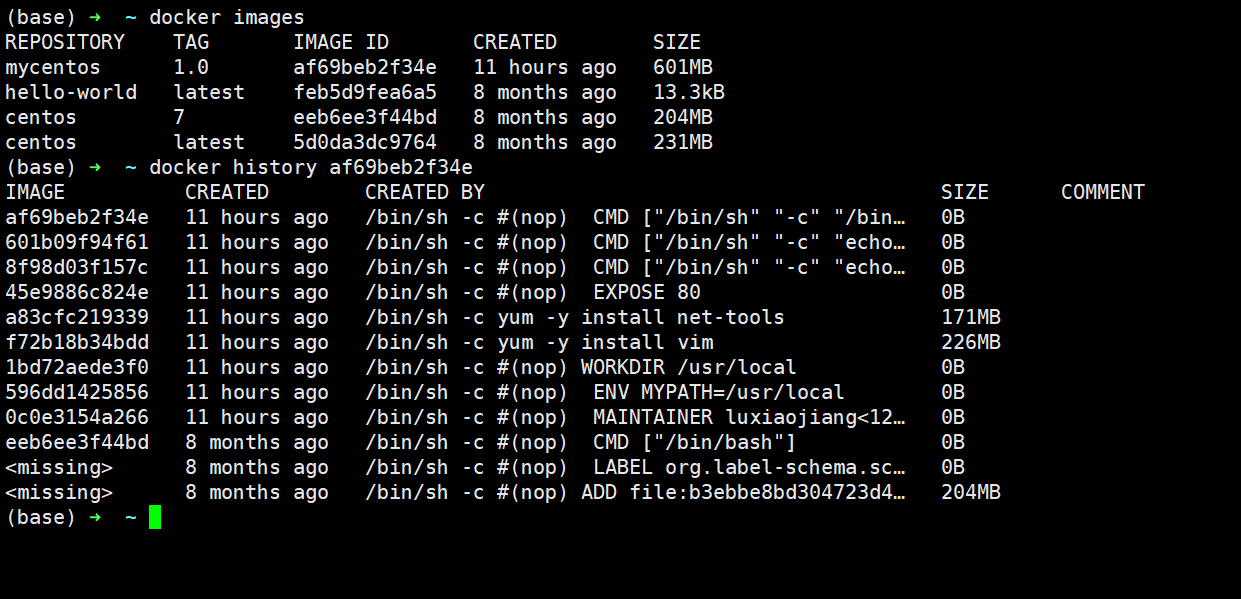
Task: Click the CREATED BY column header
Action: [x=425, y=192]
